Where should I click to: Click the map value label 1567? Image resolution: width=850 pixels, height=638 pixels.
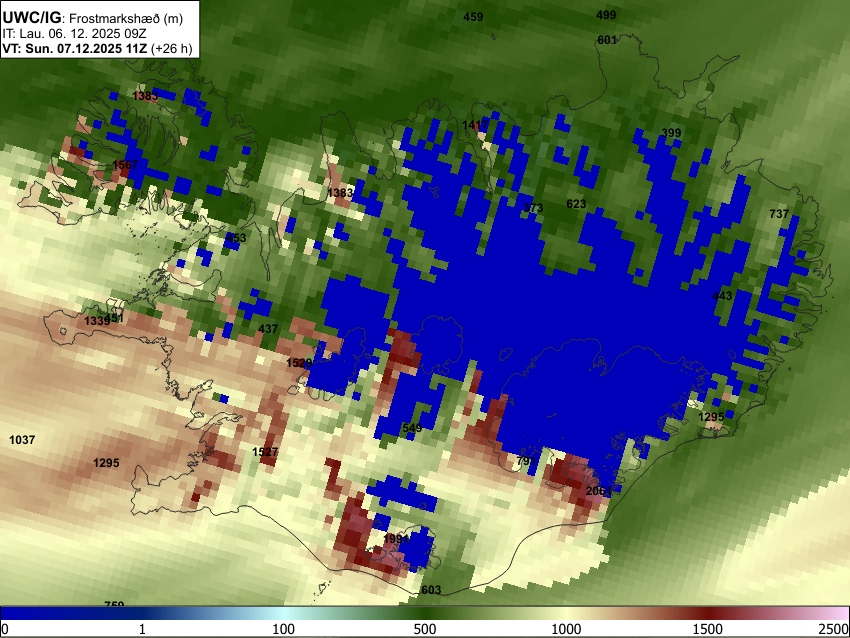(x=125, y=164)
